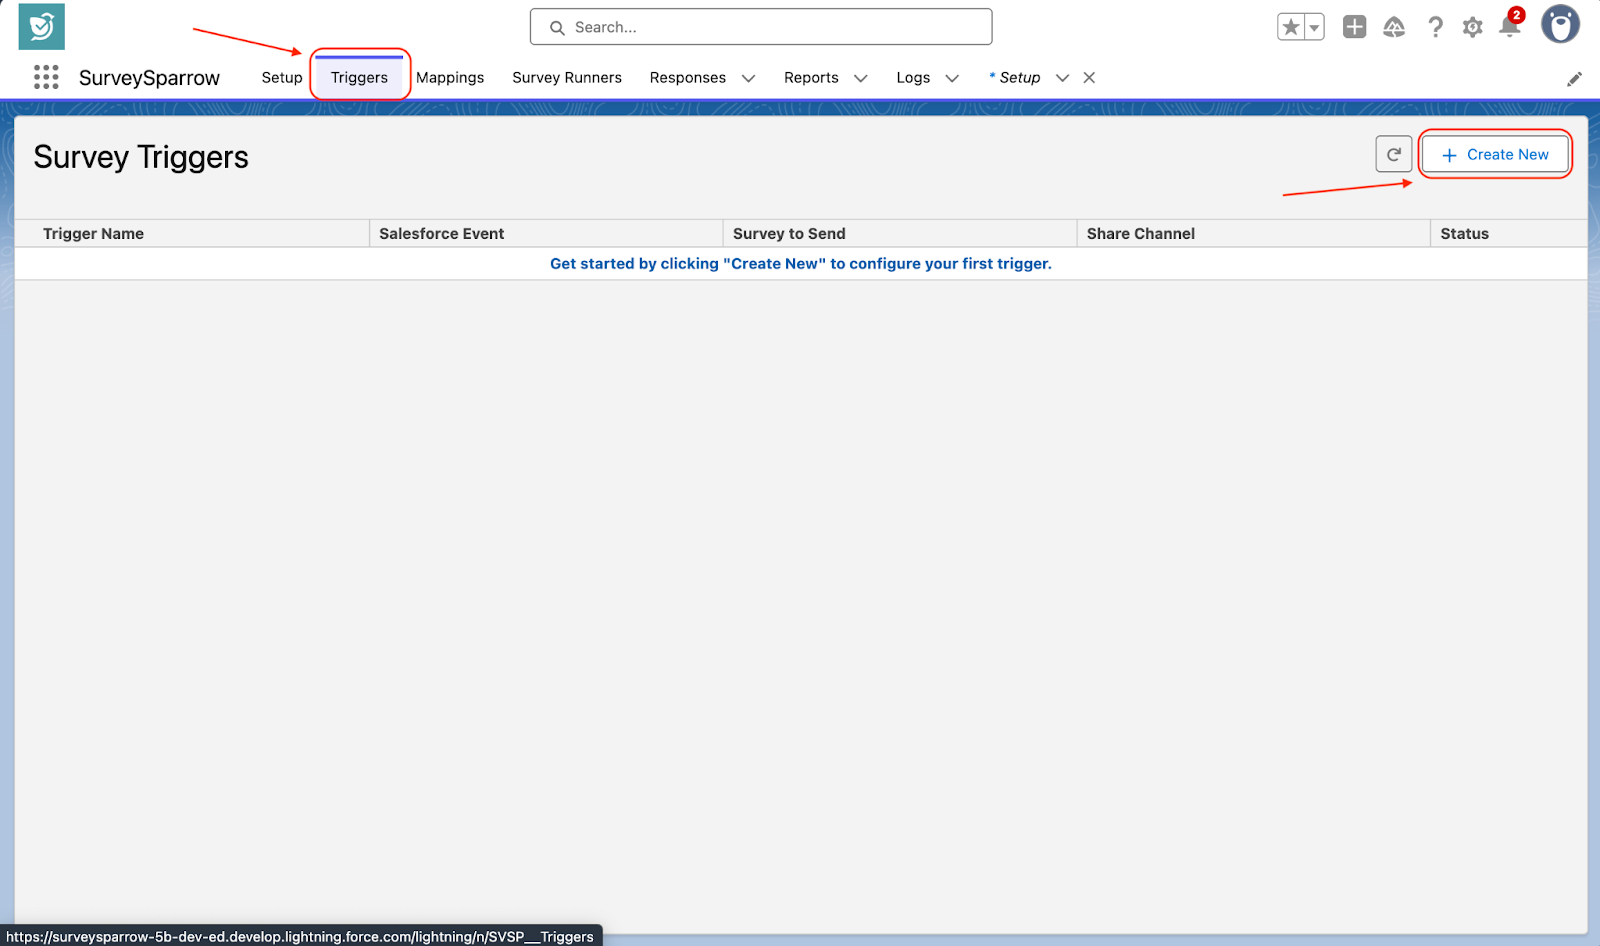Viewport: 1600px width, 946px height.
Task: Expand the Favorites list dropdown arrow
Action: pyautogui.click(x=1314, y=28)
